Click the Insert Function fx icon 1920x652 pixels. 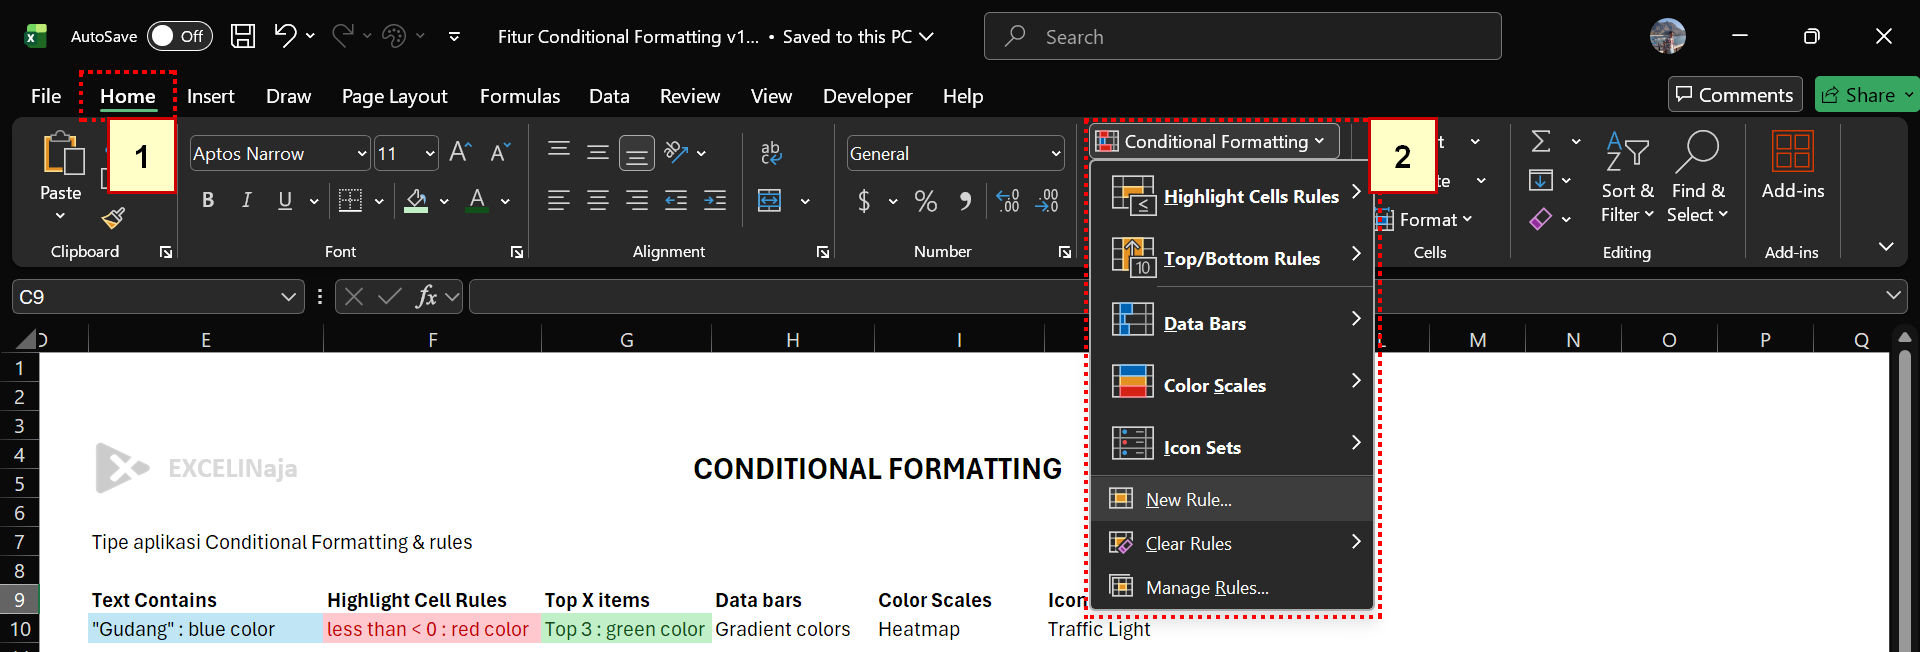[427, 296]
